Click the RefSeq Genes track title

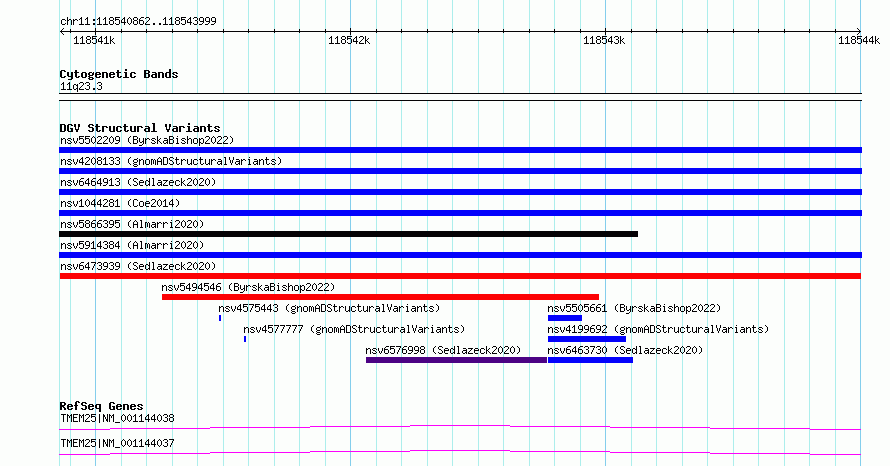coord(102,406)
